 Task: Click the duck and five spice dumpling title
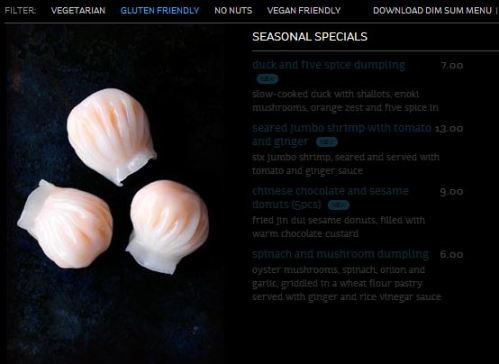(x=329, y=65)
